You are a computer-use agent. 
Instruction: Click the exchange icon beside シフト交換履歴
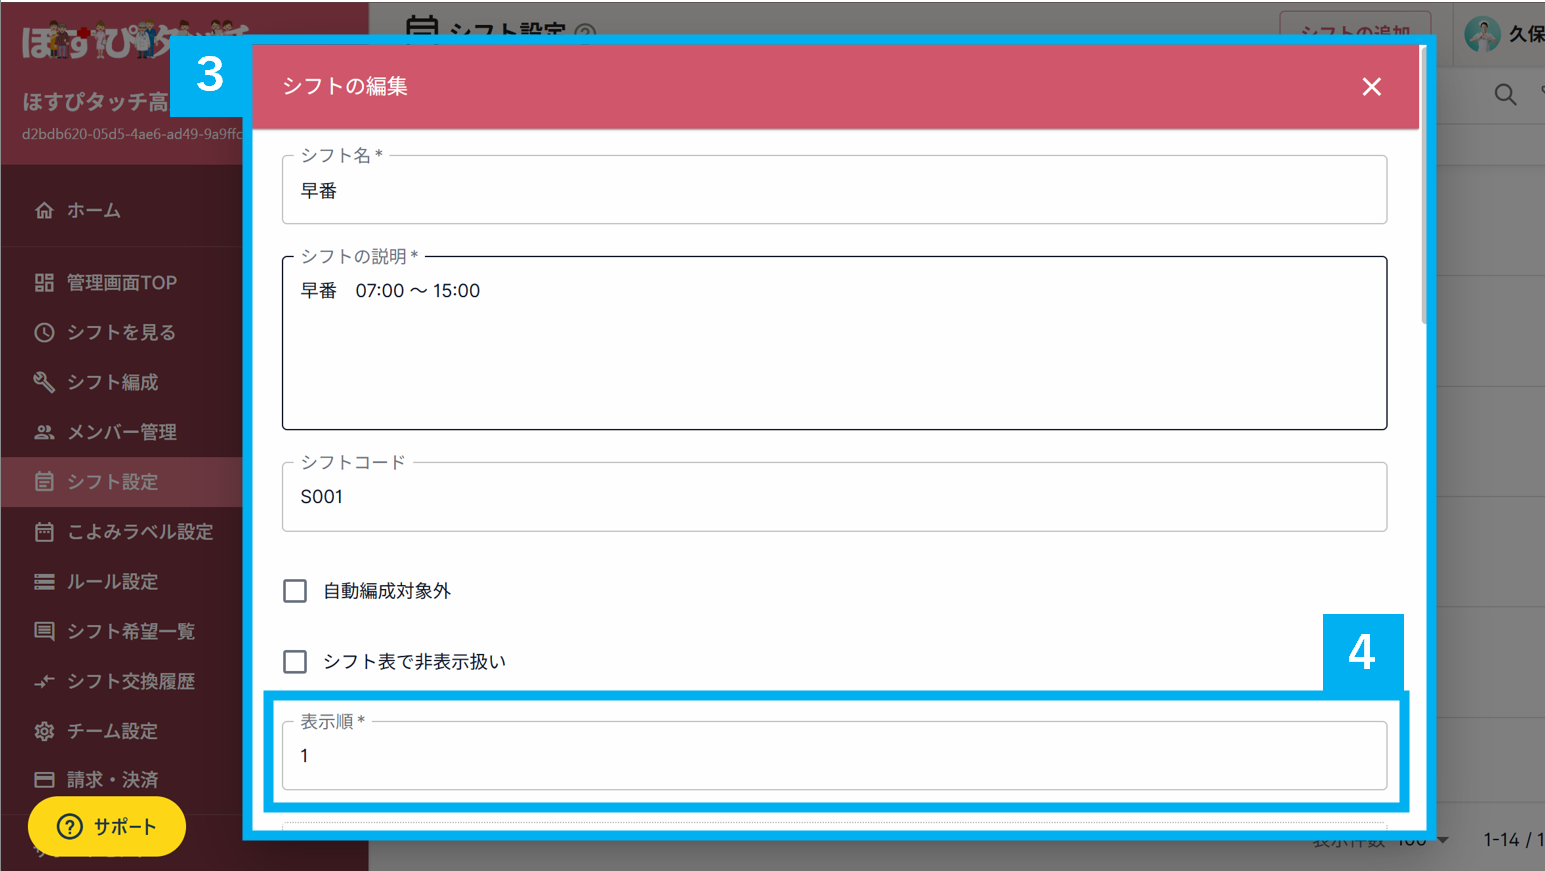[x=44, y=681]
